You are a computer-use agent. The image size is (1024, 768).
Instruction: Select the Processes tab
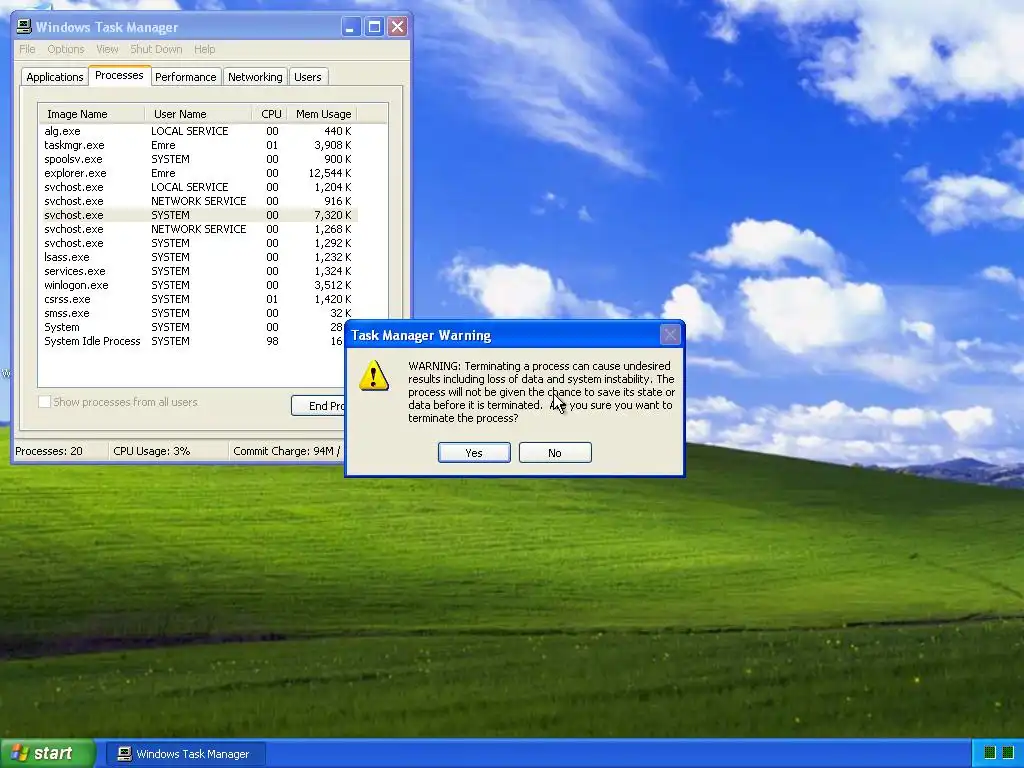(x=120, y=75)
